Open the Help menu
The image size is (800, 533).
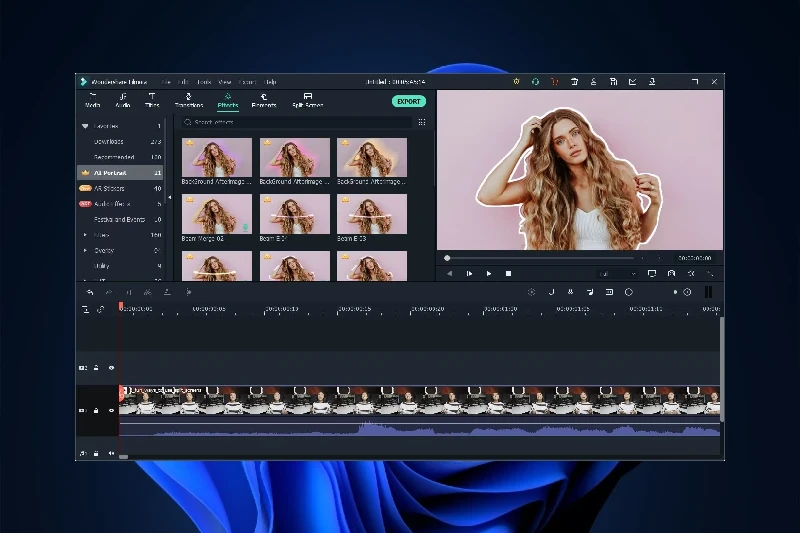tap(270, 82)
